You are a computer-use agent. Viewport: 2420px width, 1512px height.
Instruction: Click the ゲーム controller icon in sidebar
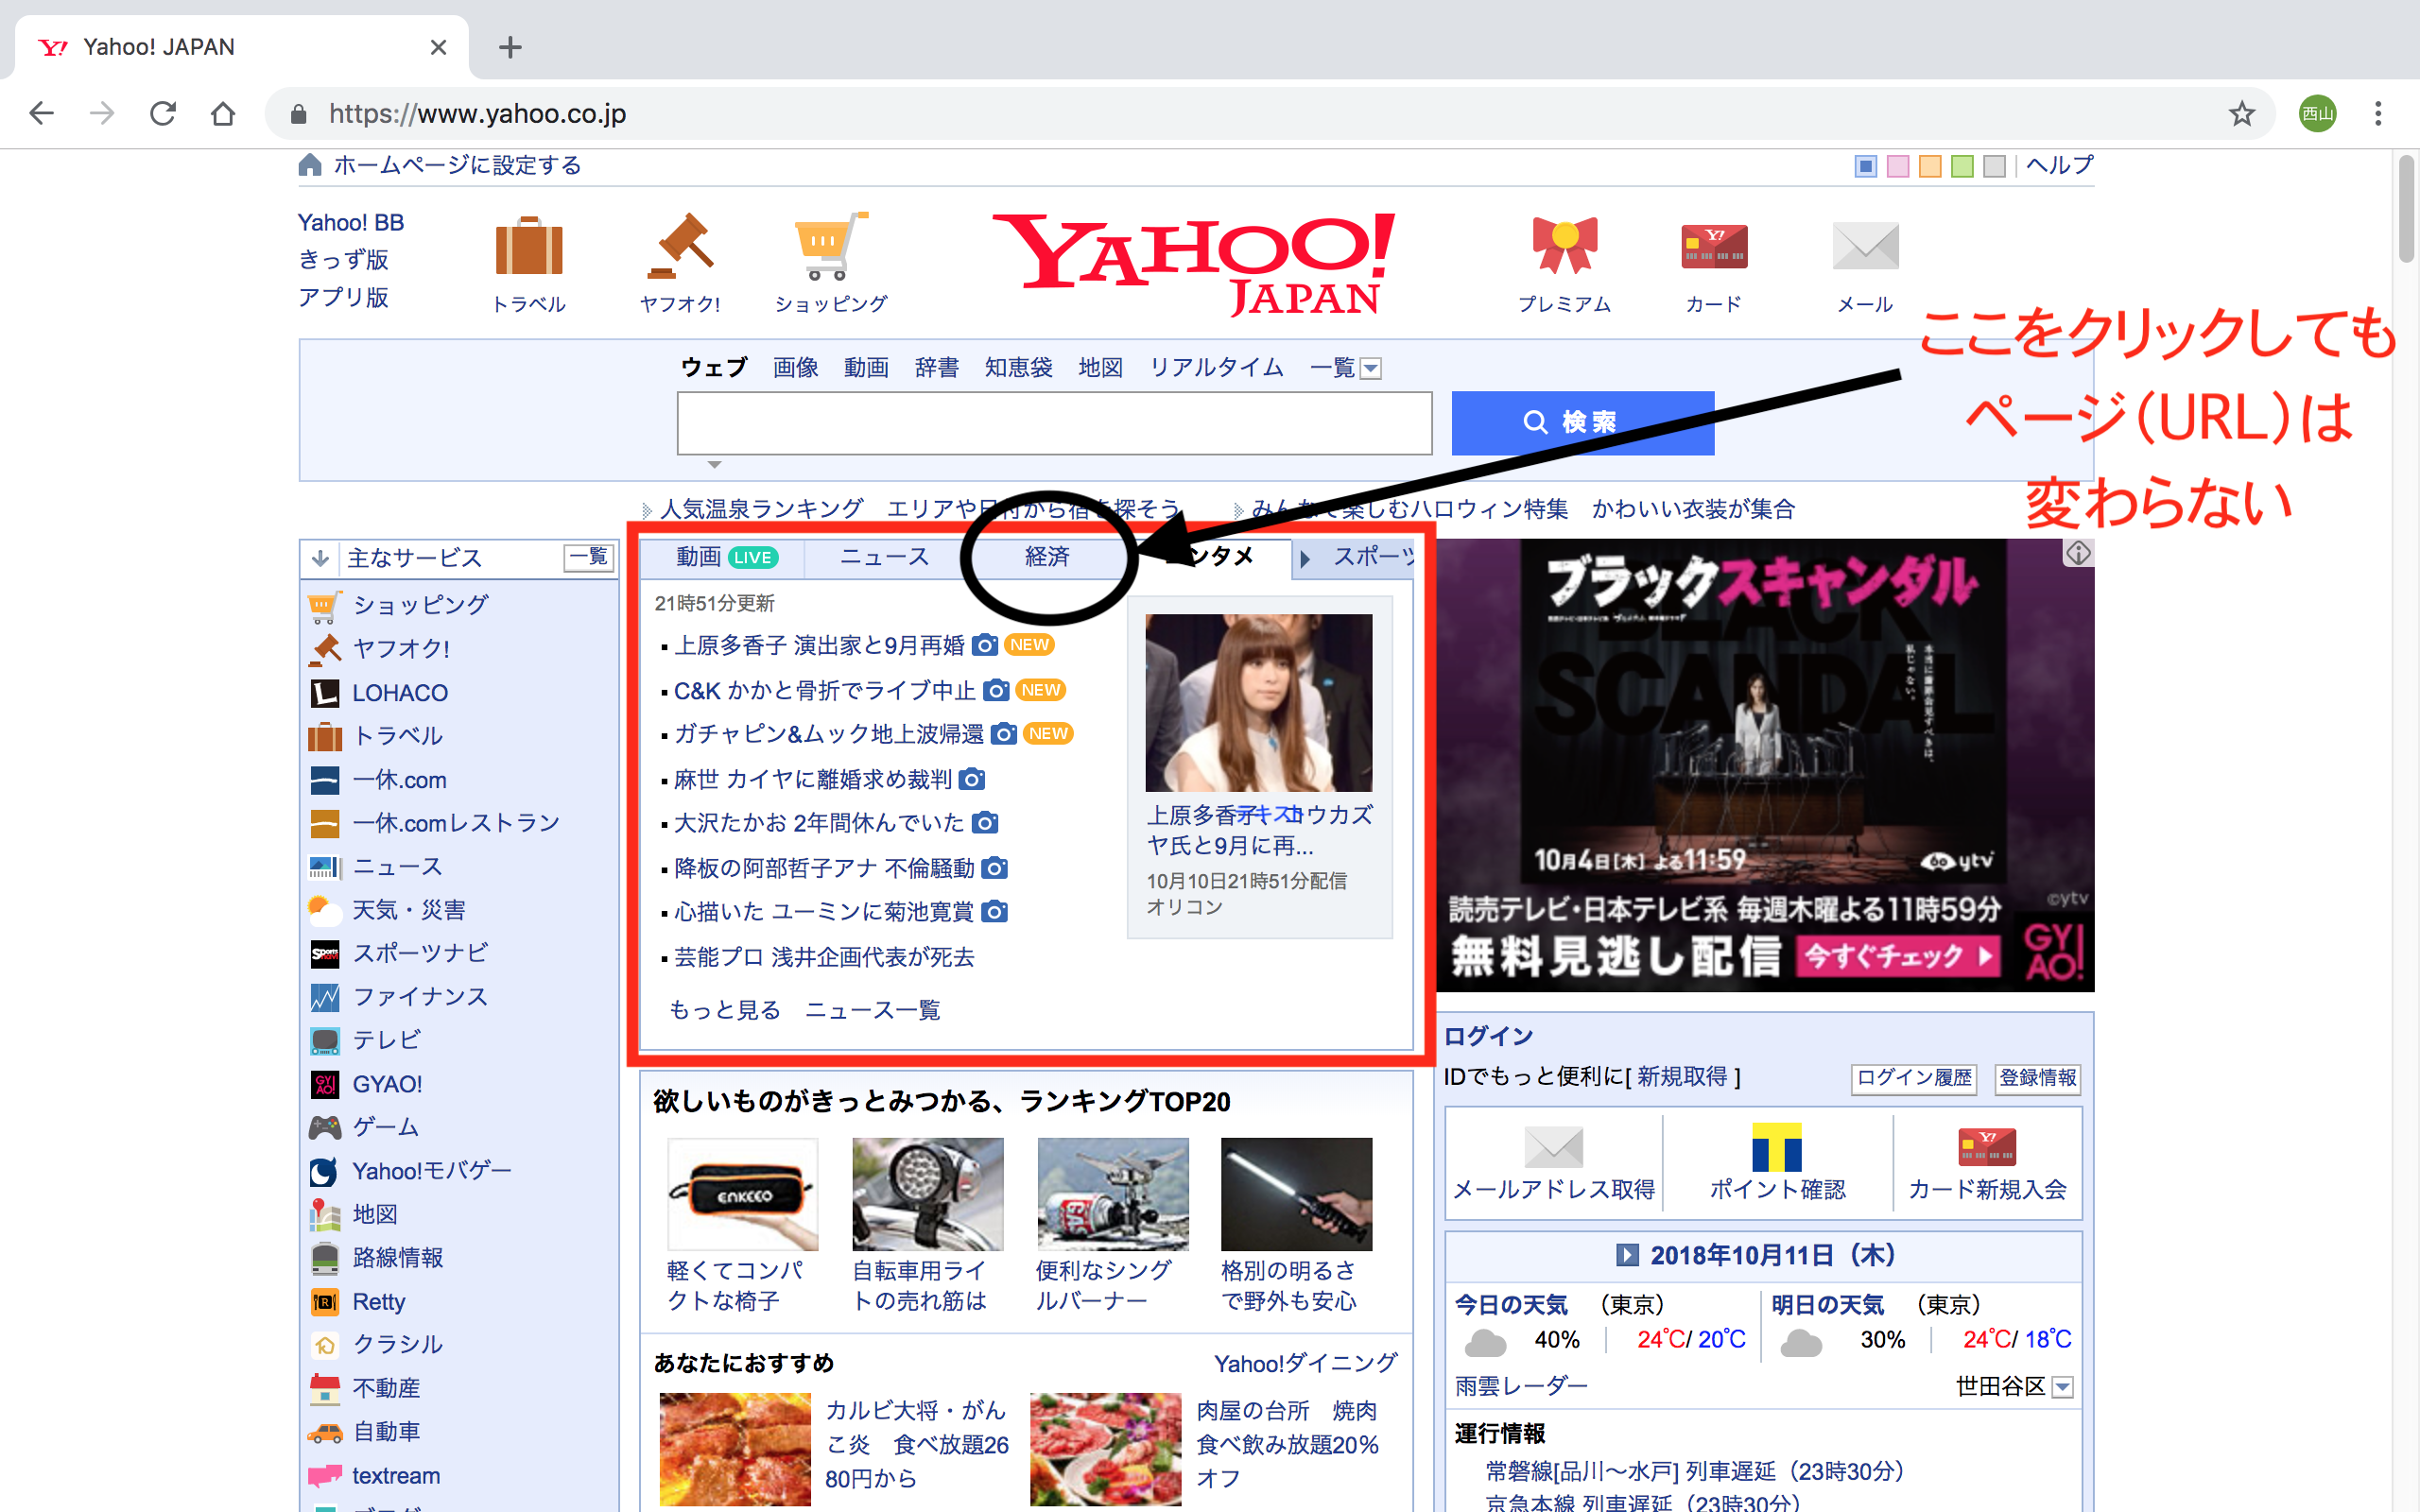pyautogui.click(x=325, y=1128)
